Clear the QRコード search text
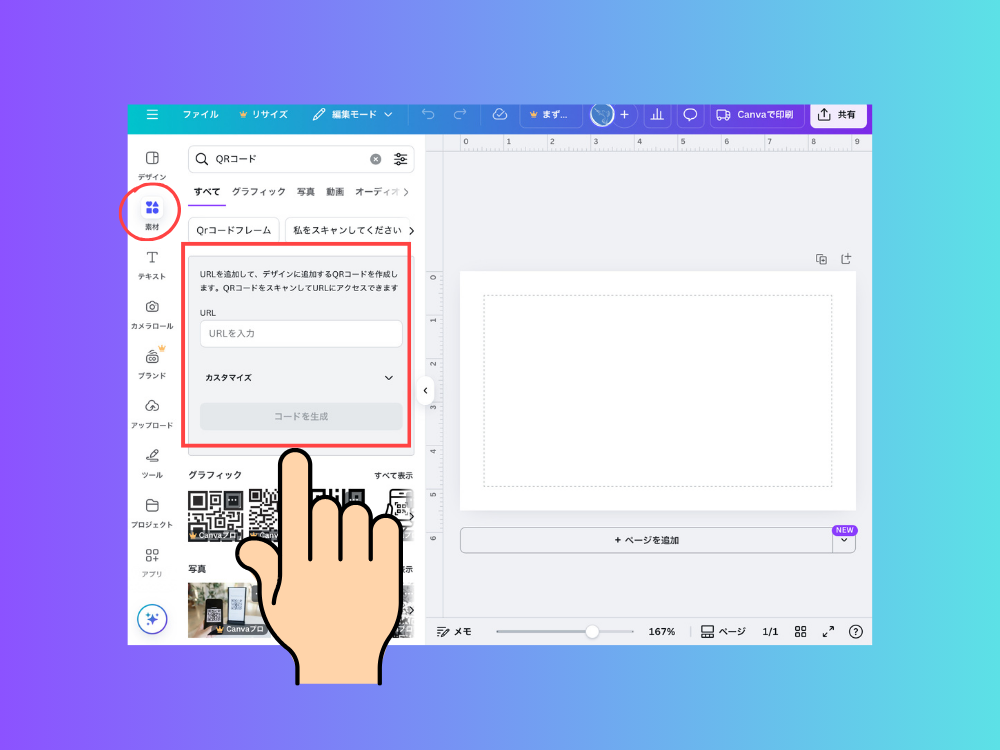1000x750 pixels. click(x=376, y=159)
